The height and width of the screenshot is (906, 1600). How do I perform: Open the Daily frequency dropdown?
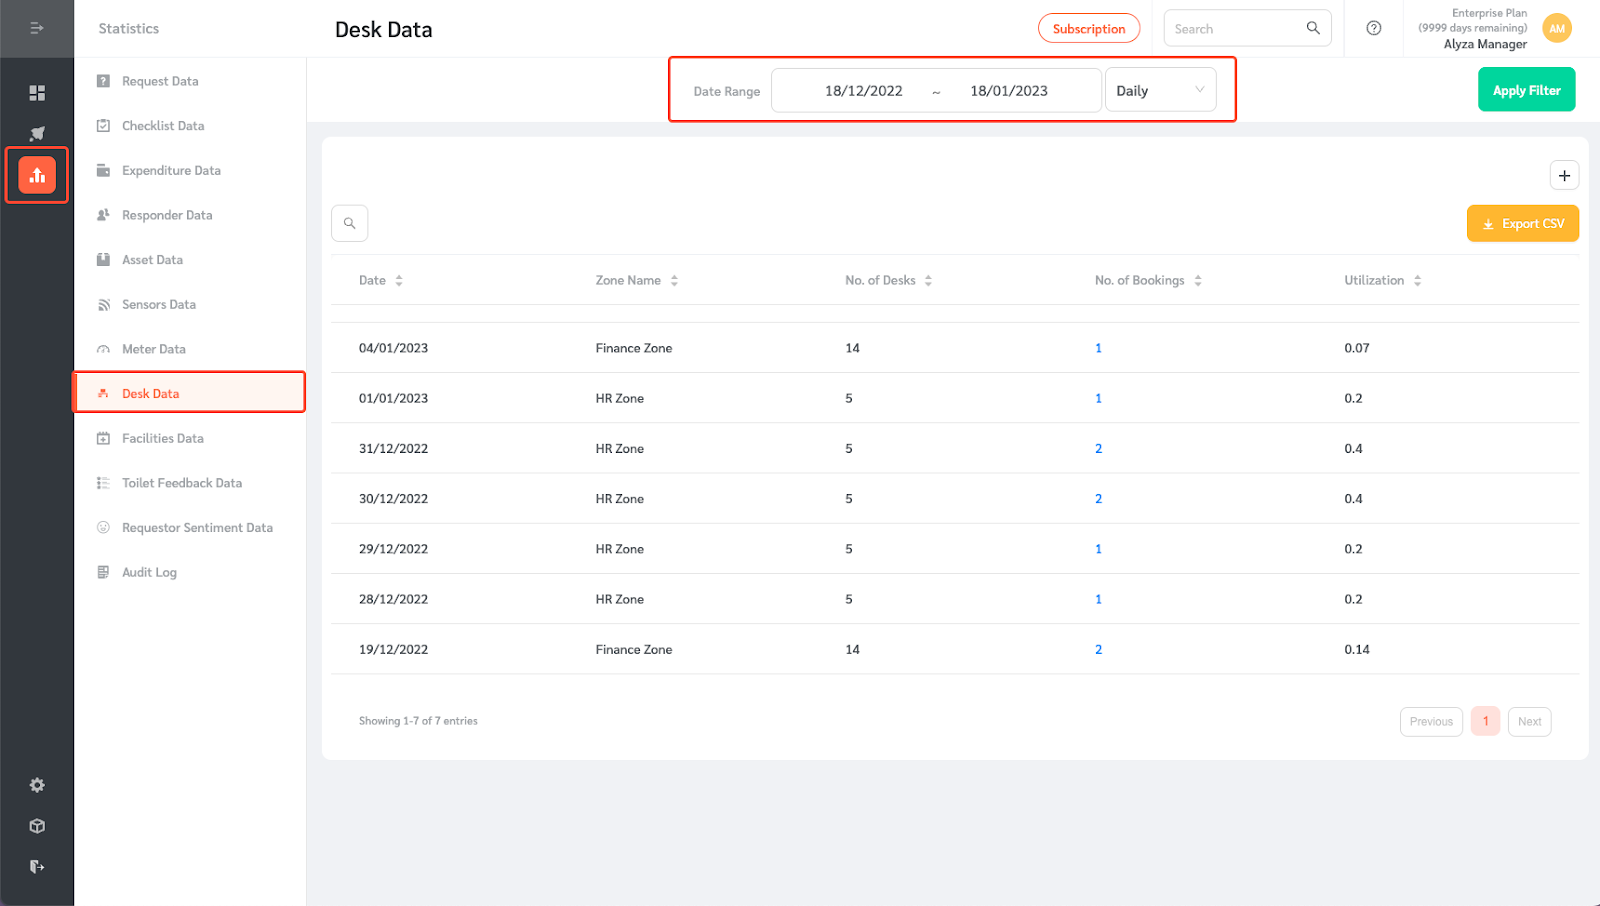(1160, 90)
